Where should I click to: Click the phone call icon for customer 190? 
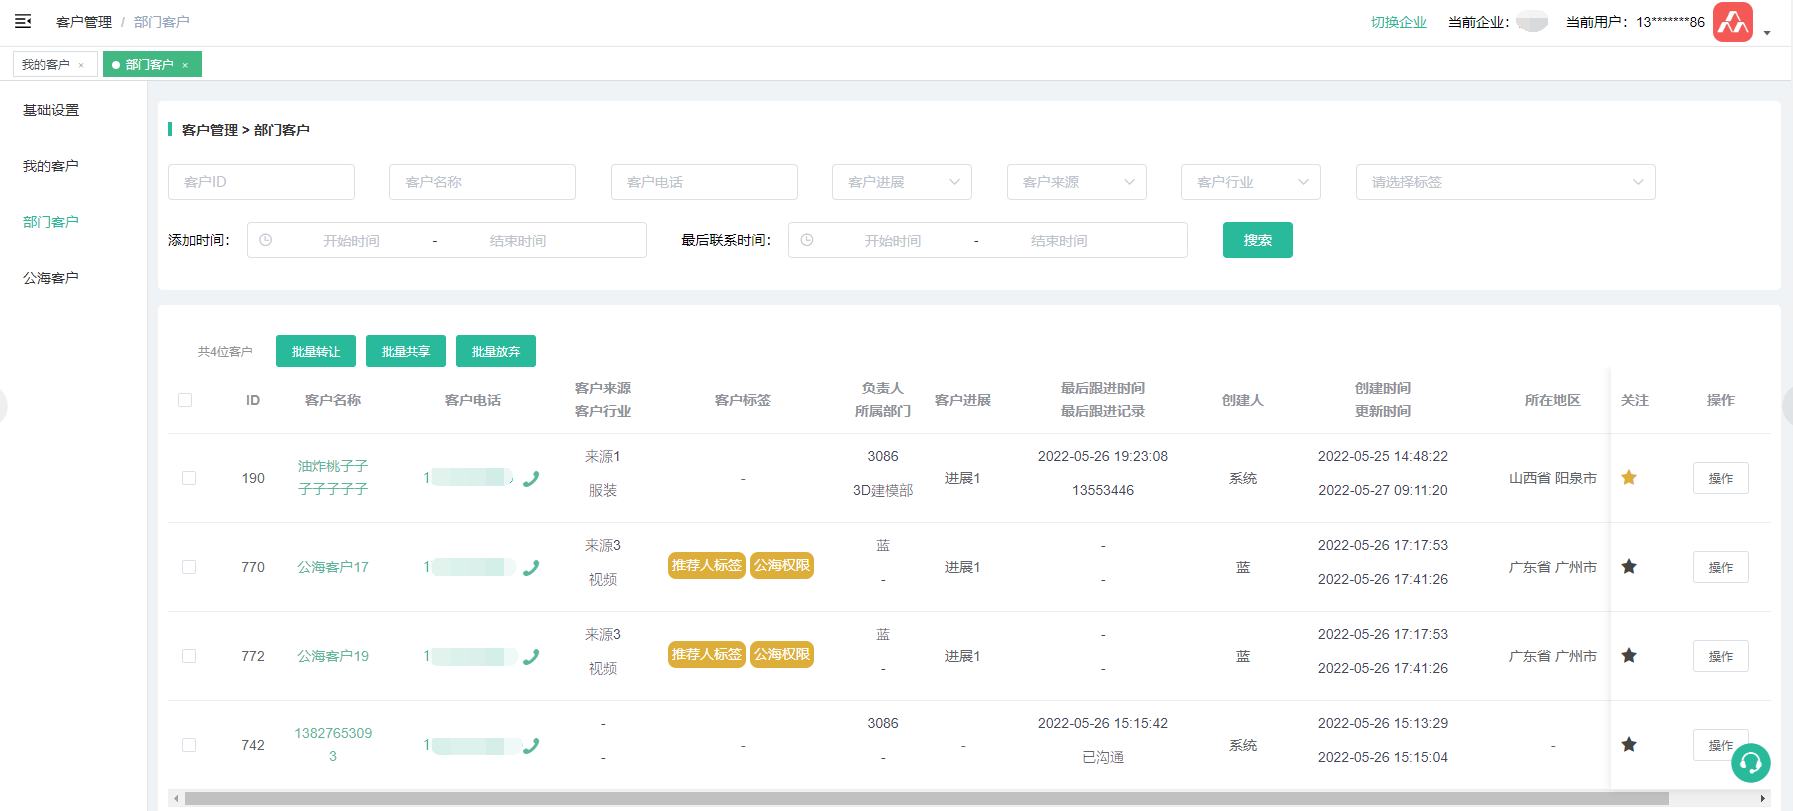[x=531, y=479]
